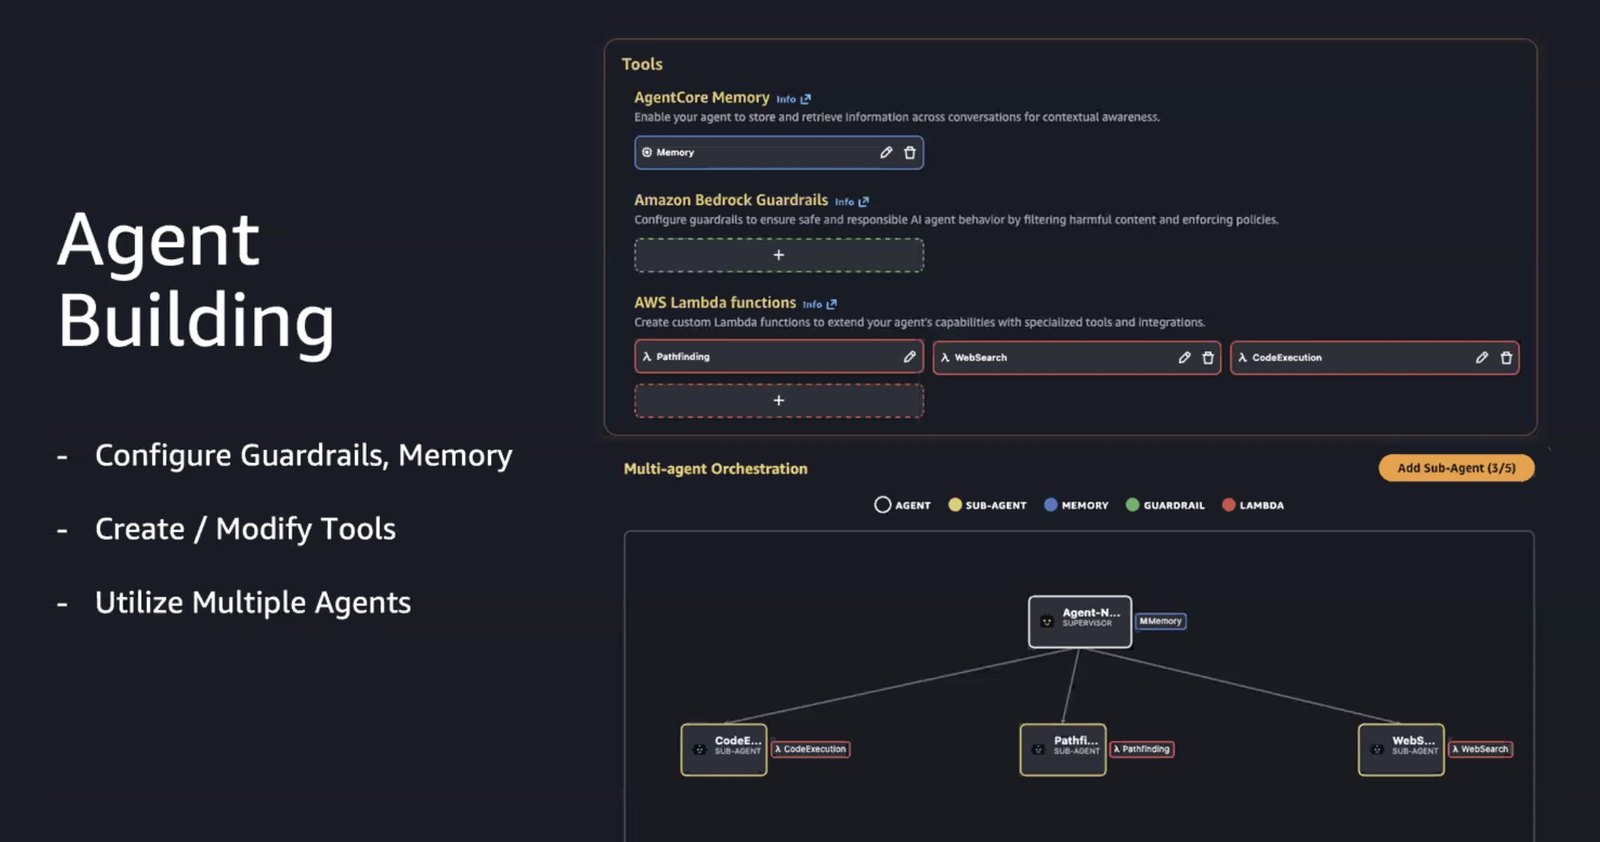Image resolution: width=1600 pixels, height=842 pixels.
Task: Select the WebS... sub-agent node
Action: (1401, 750)
